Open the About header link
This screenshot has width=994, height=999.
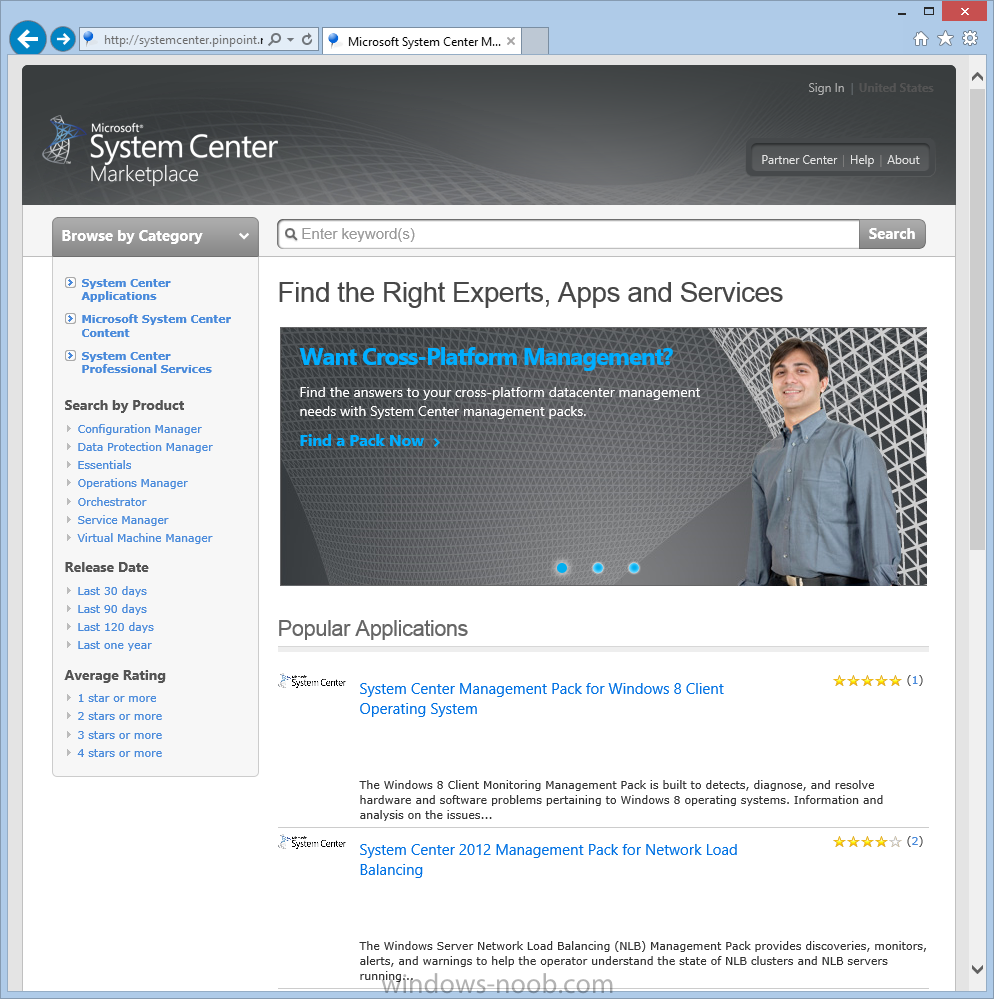click(x=903, y=160)
